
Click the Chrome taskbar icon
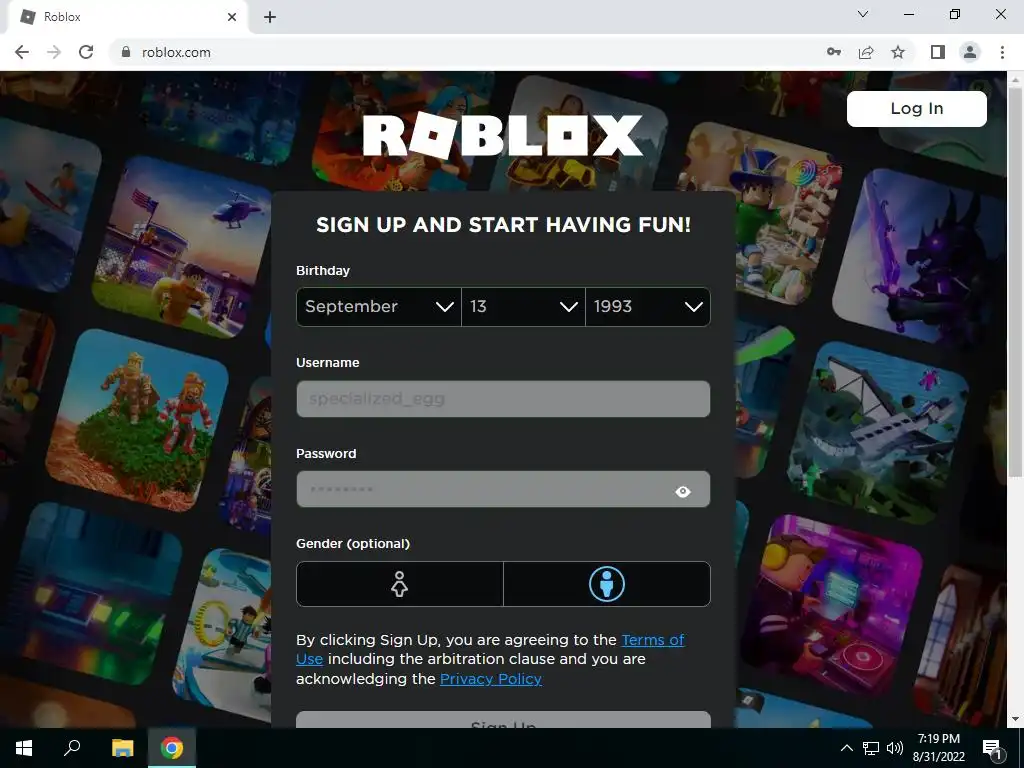(x=172, y=748)
